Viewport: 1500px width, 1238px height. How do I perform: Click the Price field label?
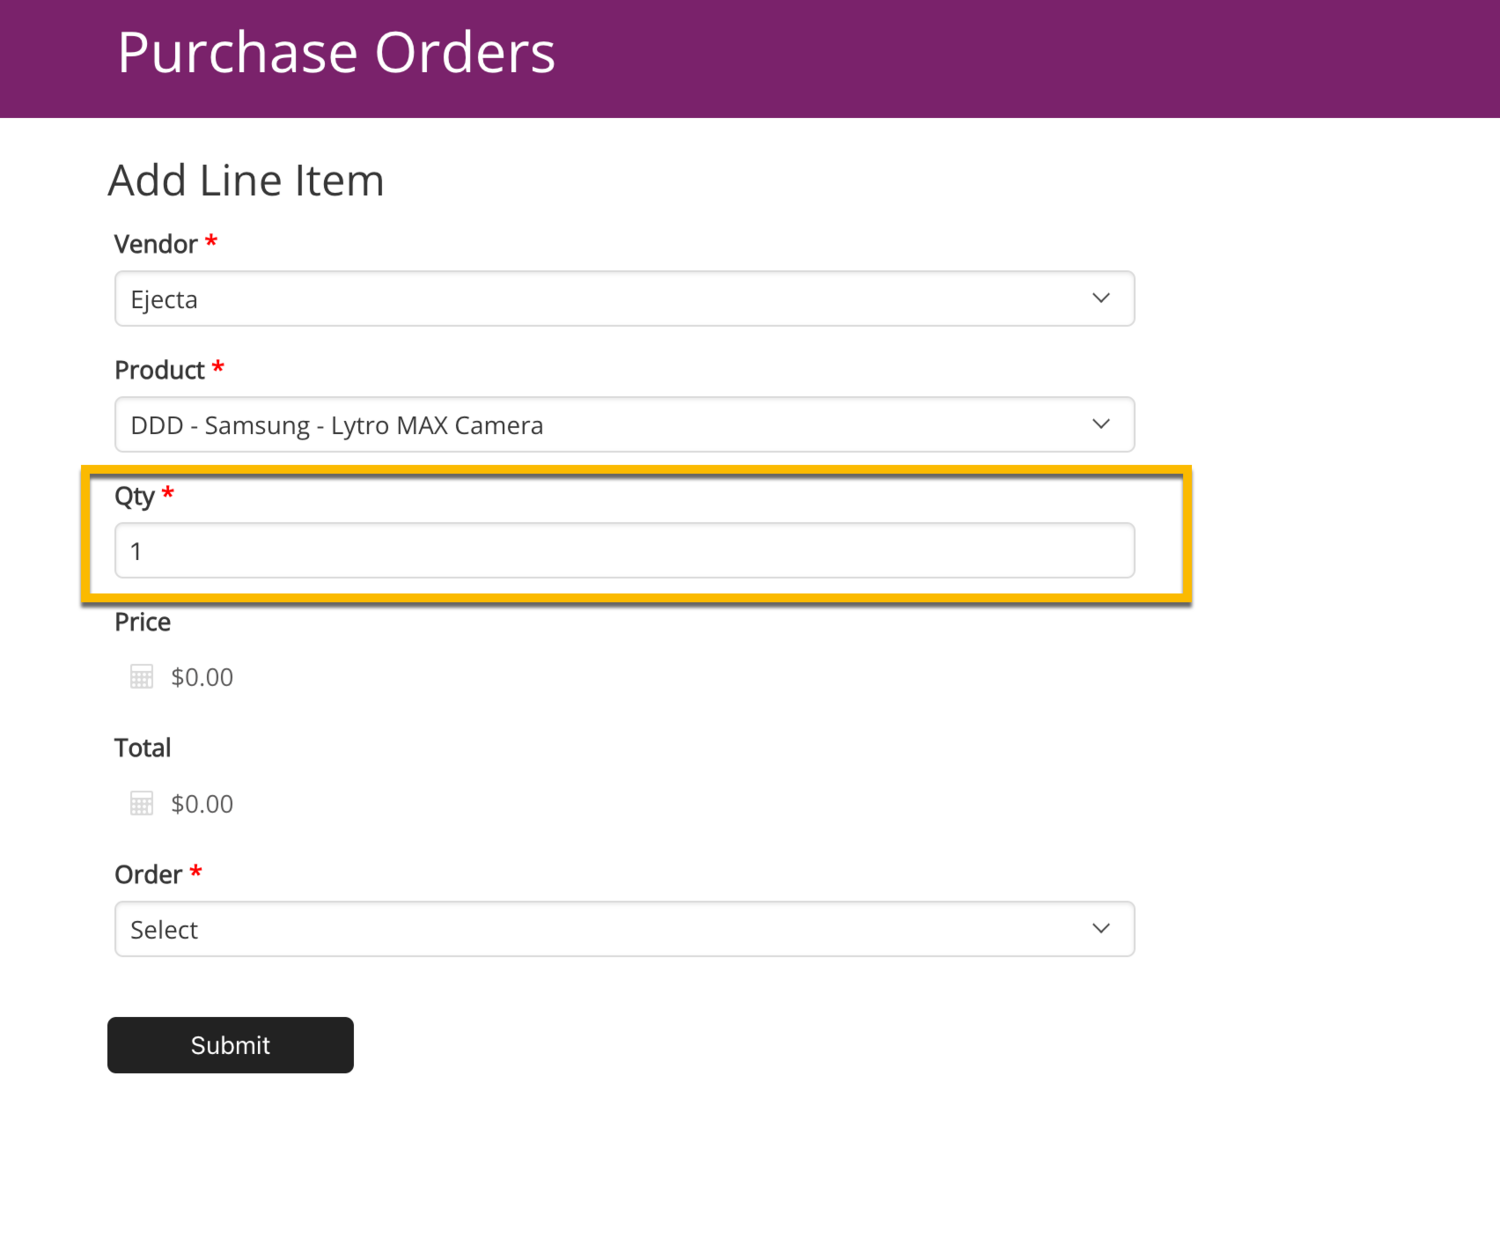[x=143, y=622]
